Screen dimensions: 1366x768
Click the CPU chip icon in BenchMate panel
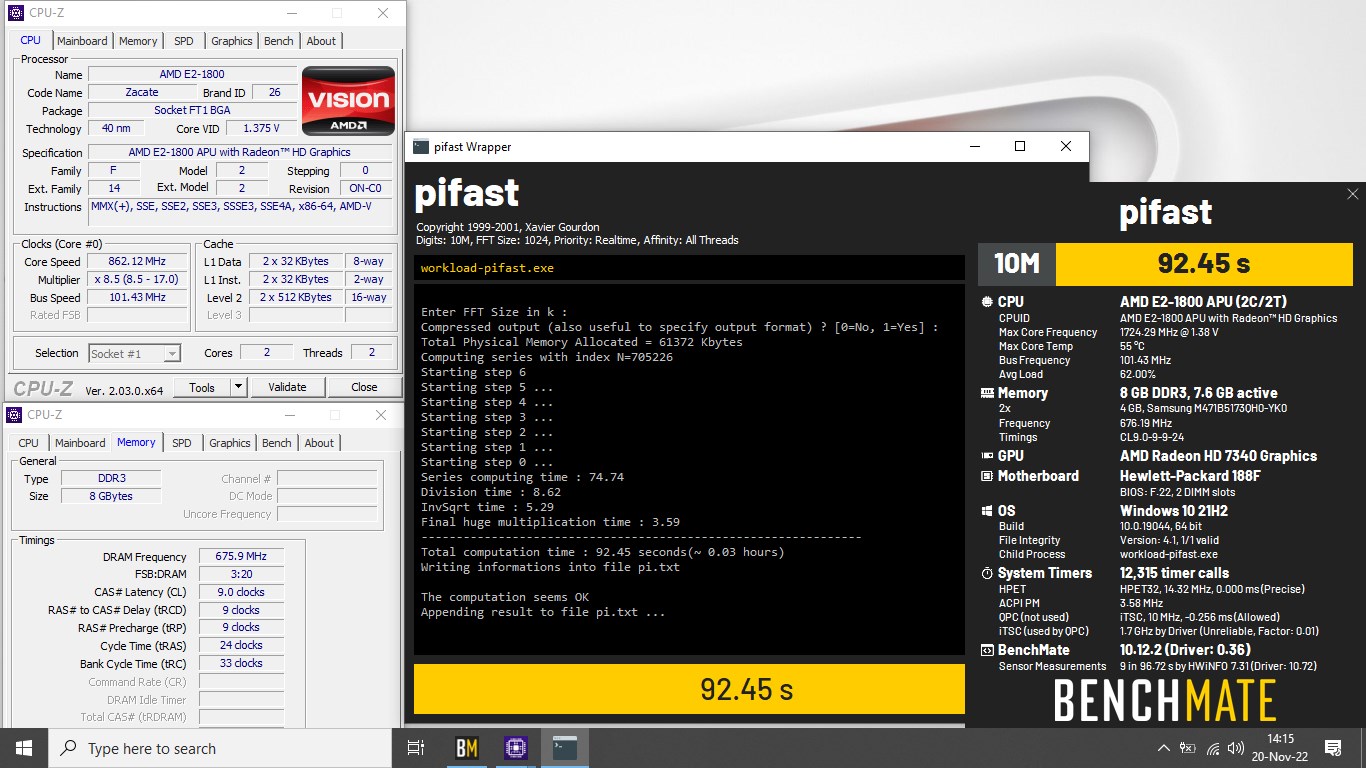[987, 301]
